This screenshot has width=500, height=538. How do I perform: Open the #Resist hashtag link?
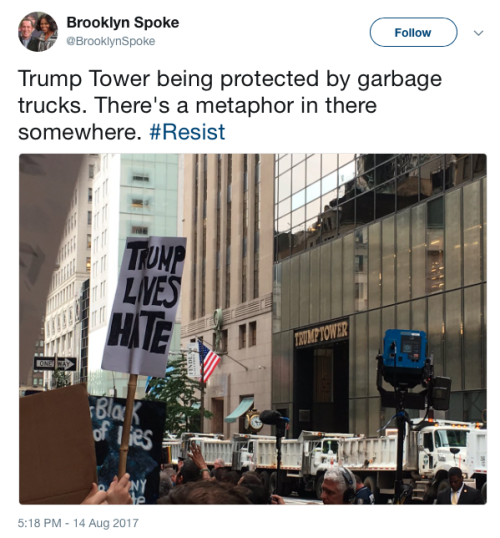187,132
